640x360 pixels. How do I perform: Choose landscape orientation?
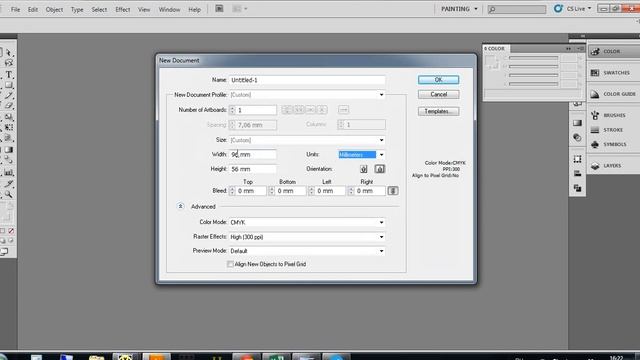[380, 169]
